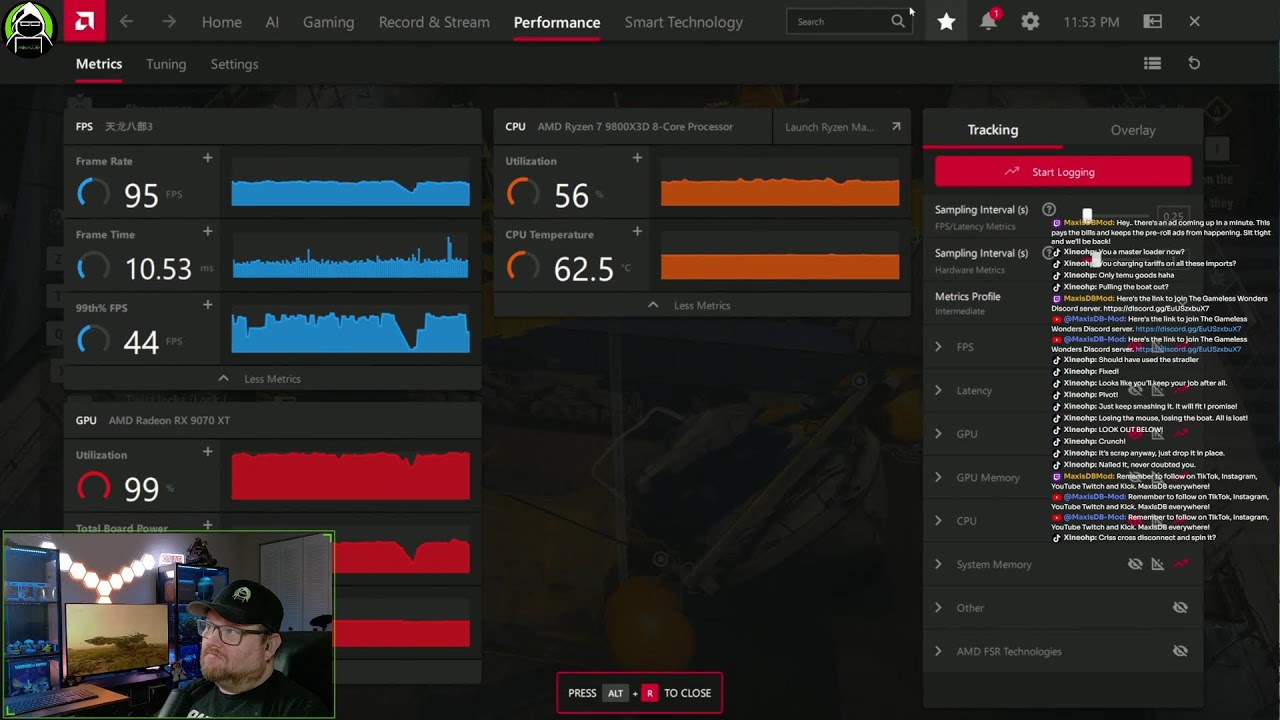Go forward with the right arrow

tap(169, 21)
